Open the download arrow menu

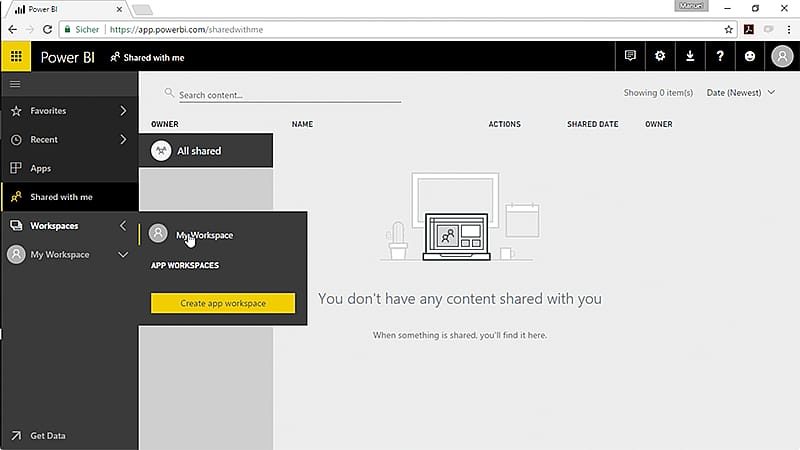click(690, 56)
